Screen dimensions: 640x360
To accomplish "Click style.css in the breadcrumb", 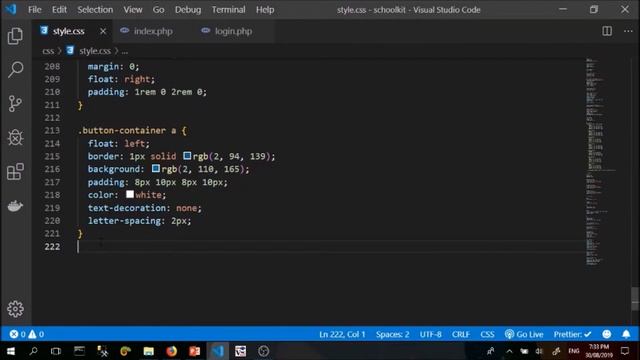I will tap(95, 51).
